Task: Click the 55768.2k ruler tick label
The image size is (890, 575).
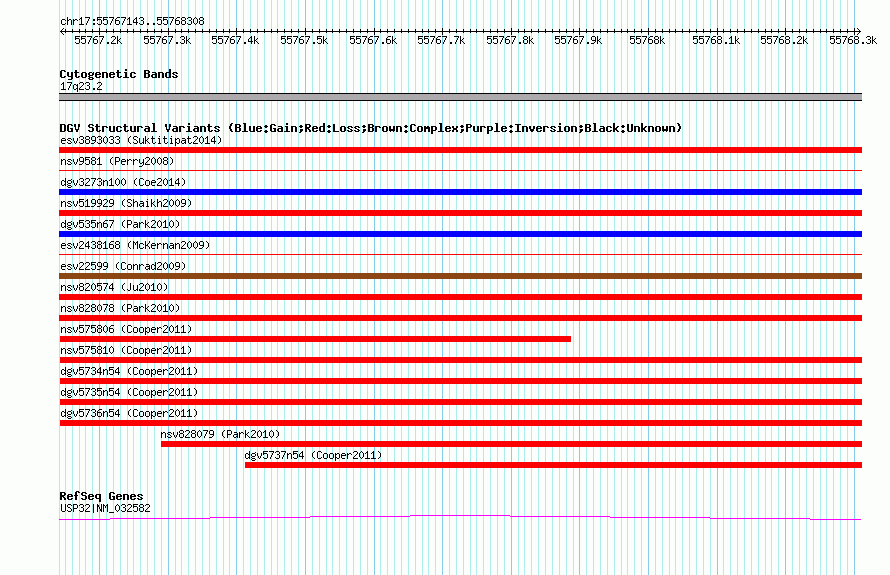Action: (784, 40)
